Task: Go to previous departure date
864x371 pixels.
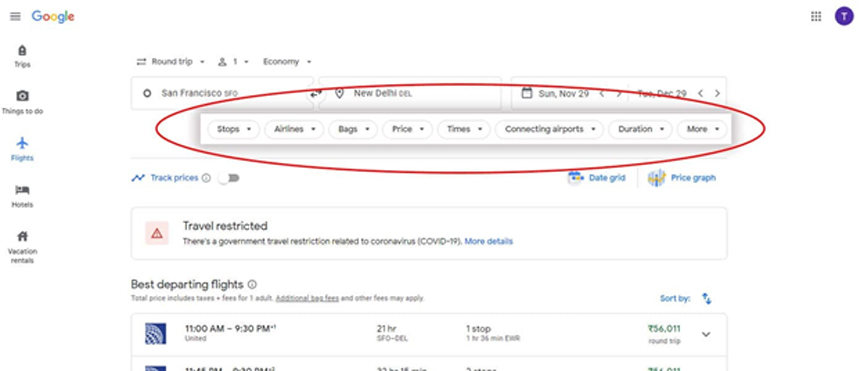Action: pos(602,94)
